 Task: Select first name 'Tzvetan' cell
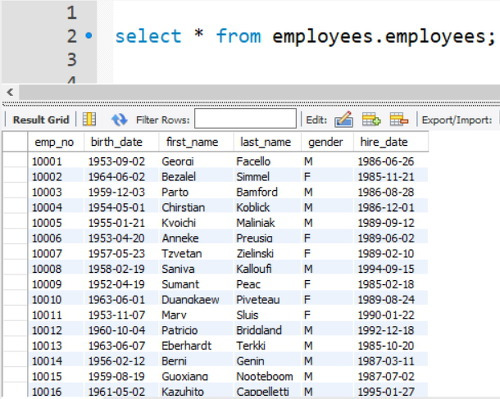coord(196,254)
